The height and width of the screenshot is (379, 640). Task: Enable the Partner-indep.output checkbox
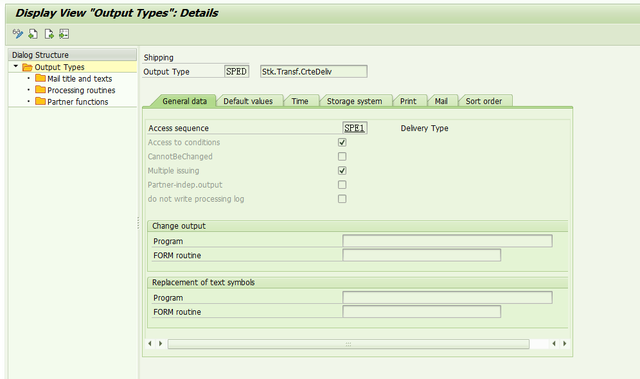pos(342,185)
